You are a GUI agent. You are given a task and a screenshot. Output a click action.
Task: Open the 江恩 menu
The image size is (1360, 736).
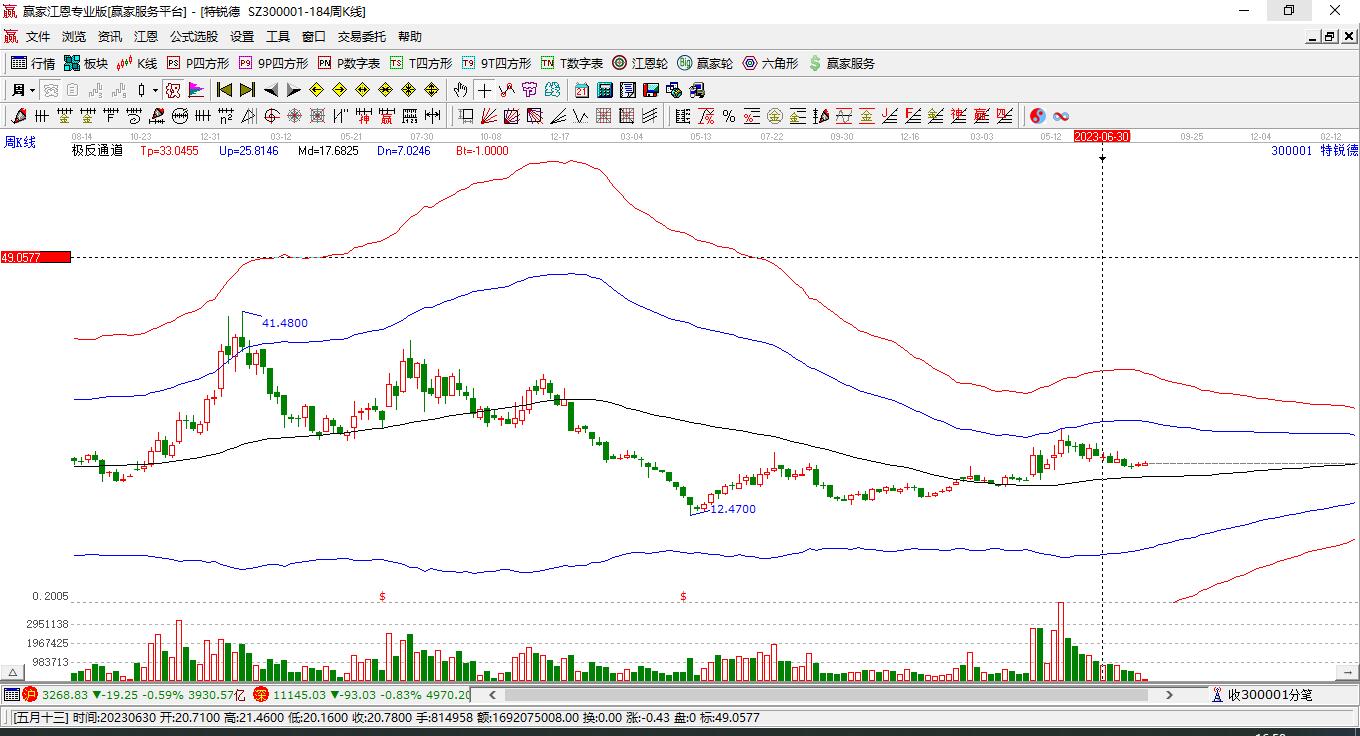(146, 37)
